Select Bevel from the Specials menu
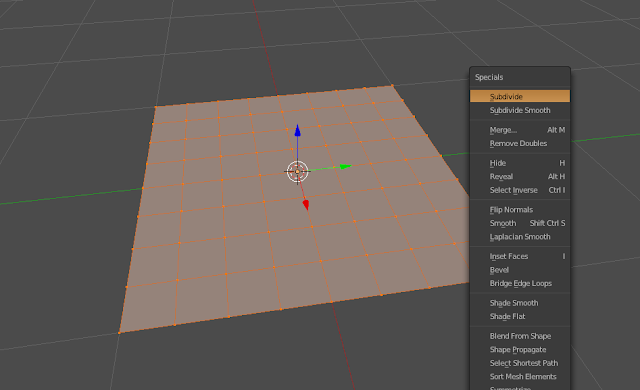The height and width of the screenshot is (390, 640). (520, 270)
